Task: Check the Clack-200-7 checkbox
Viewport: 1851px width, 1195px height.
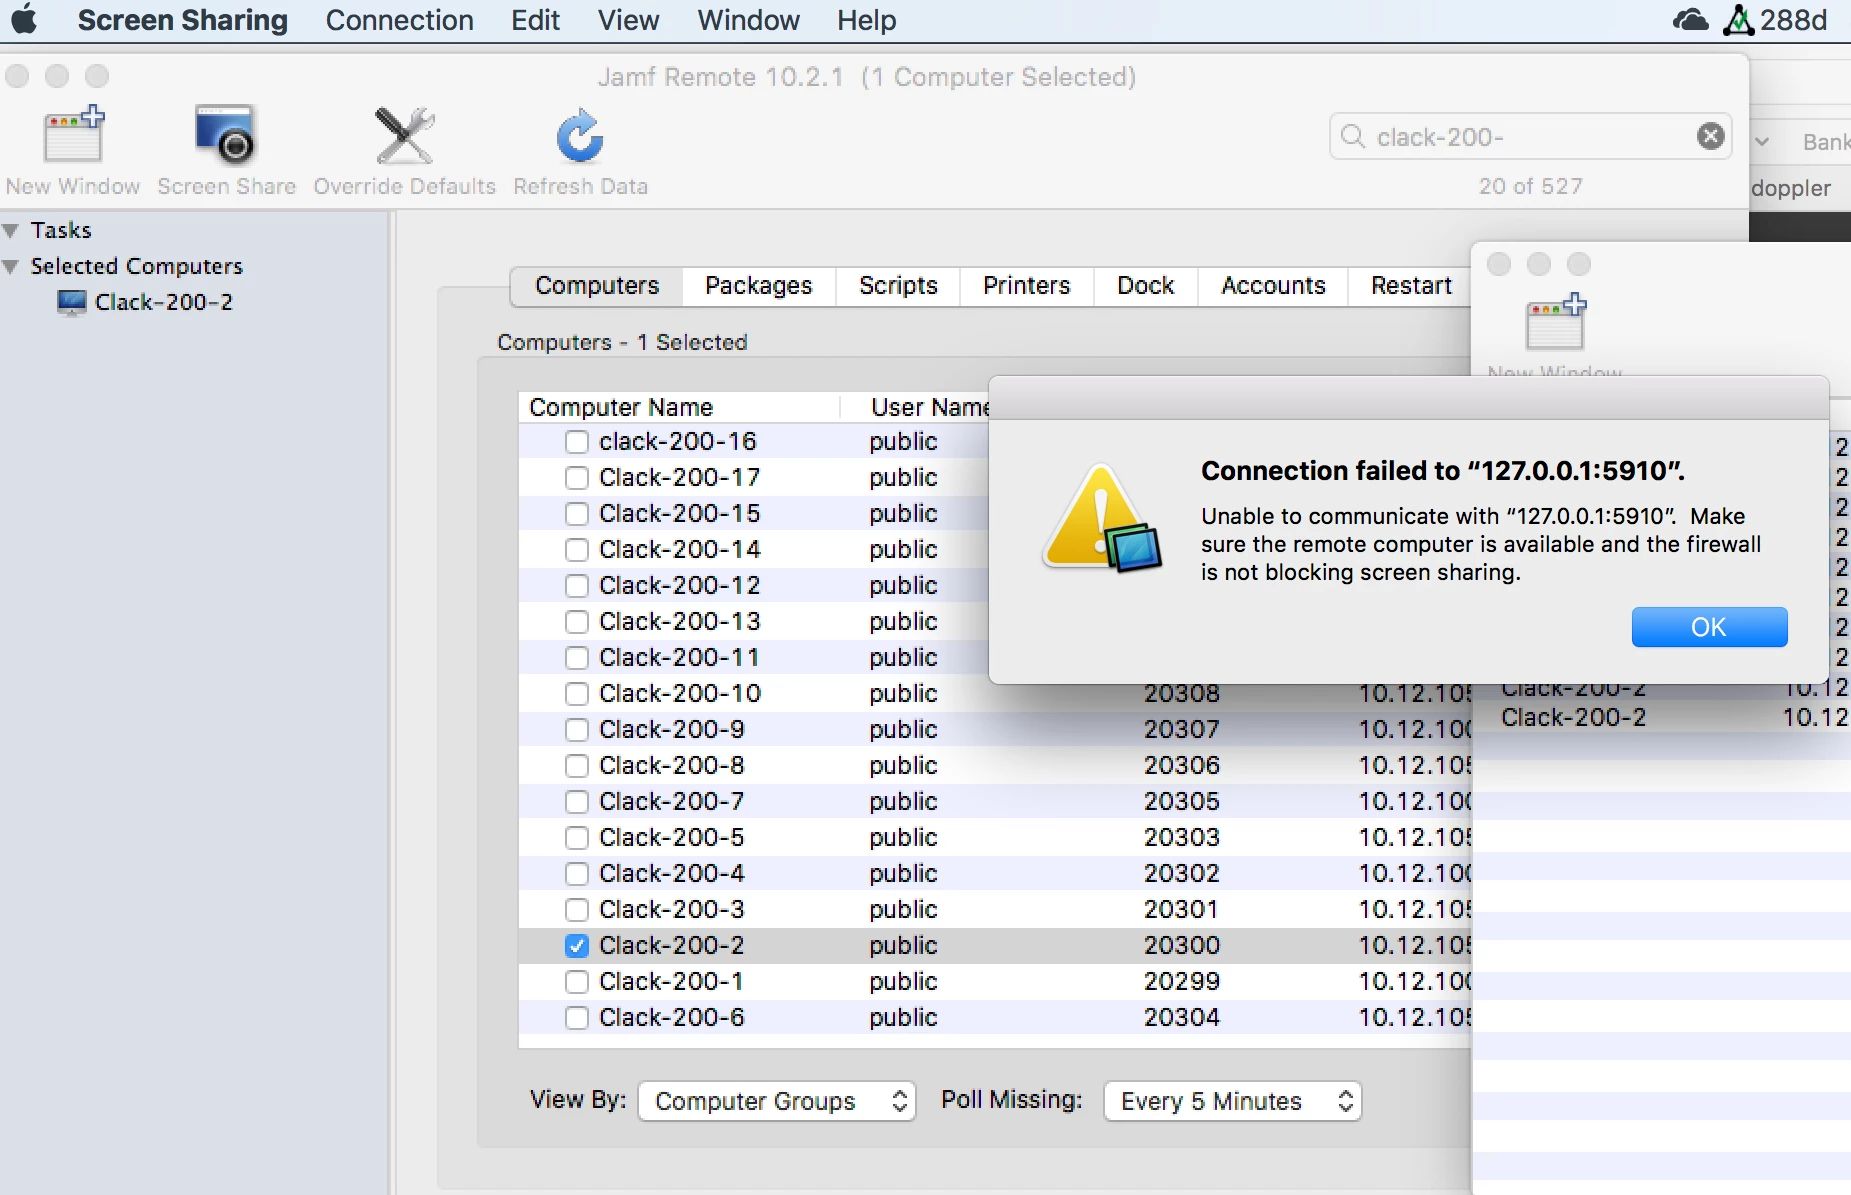Action: (x=576, y=801)
